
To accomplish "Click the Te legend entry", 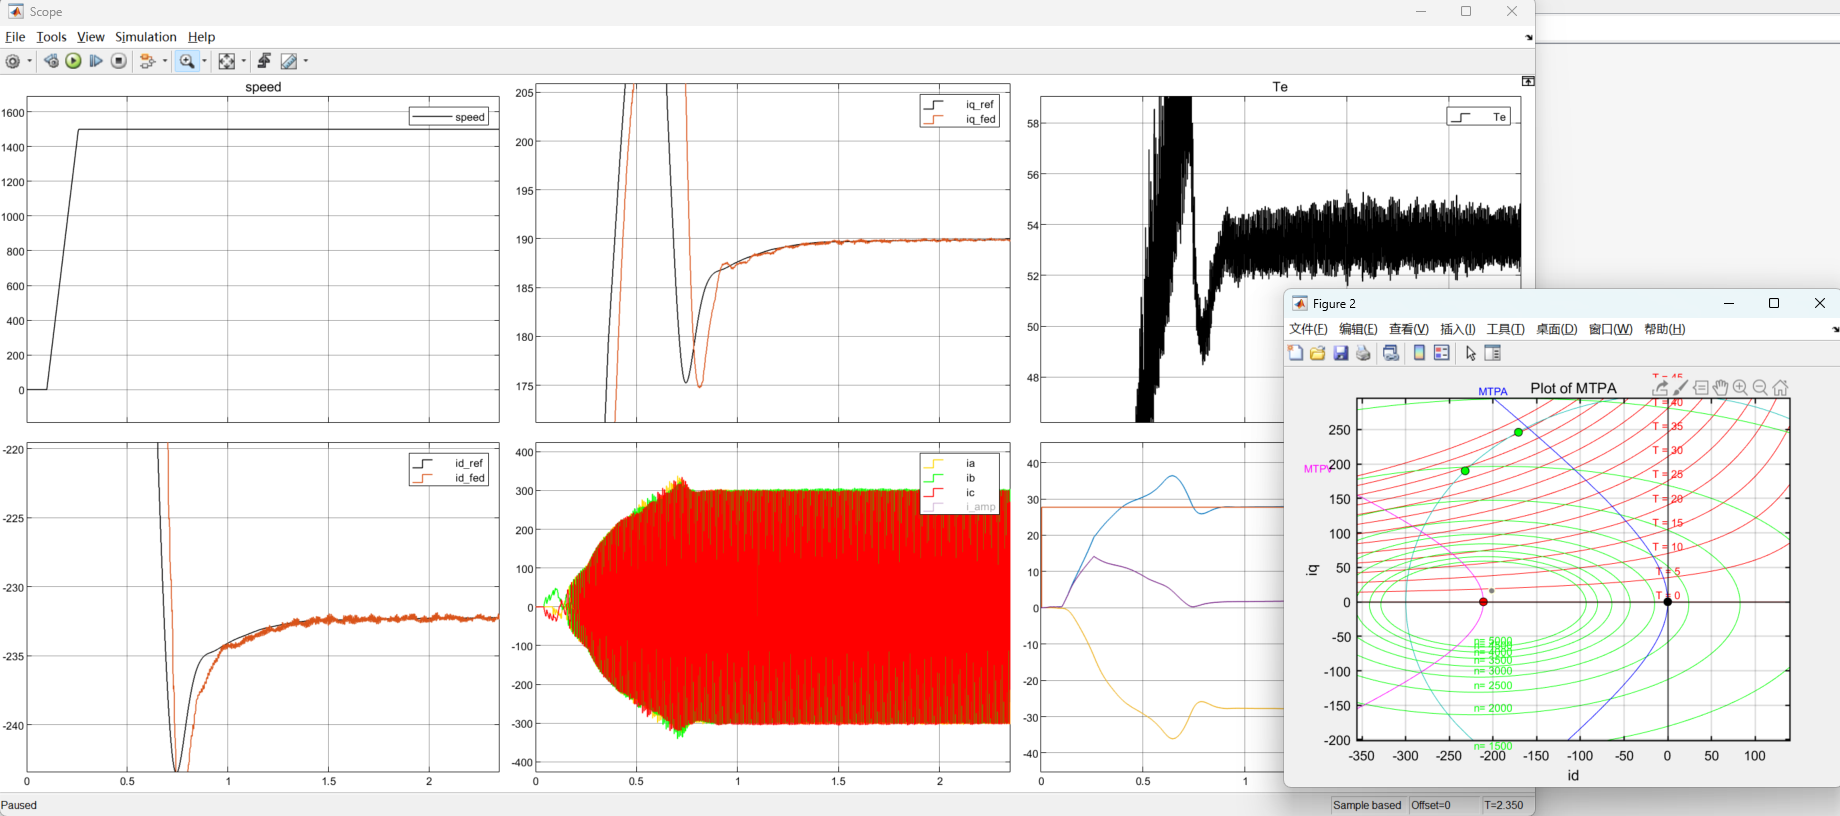I will pyautogui.click(x=1478, y=117).
